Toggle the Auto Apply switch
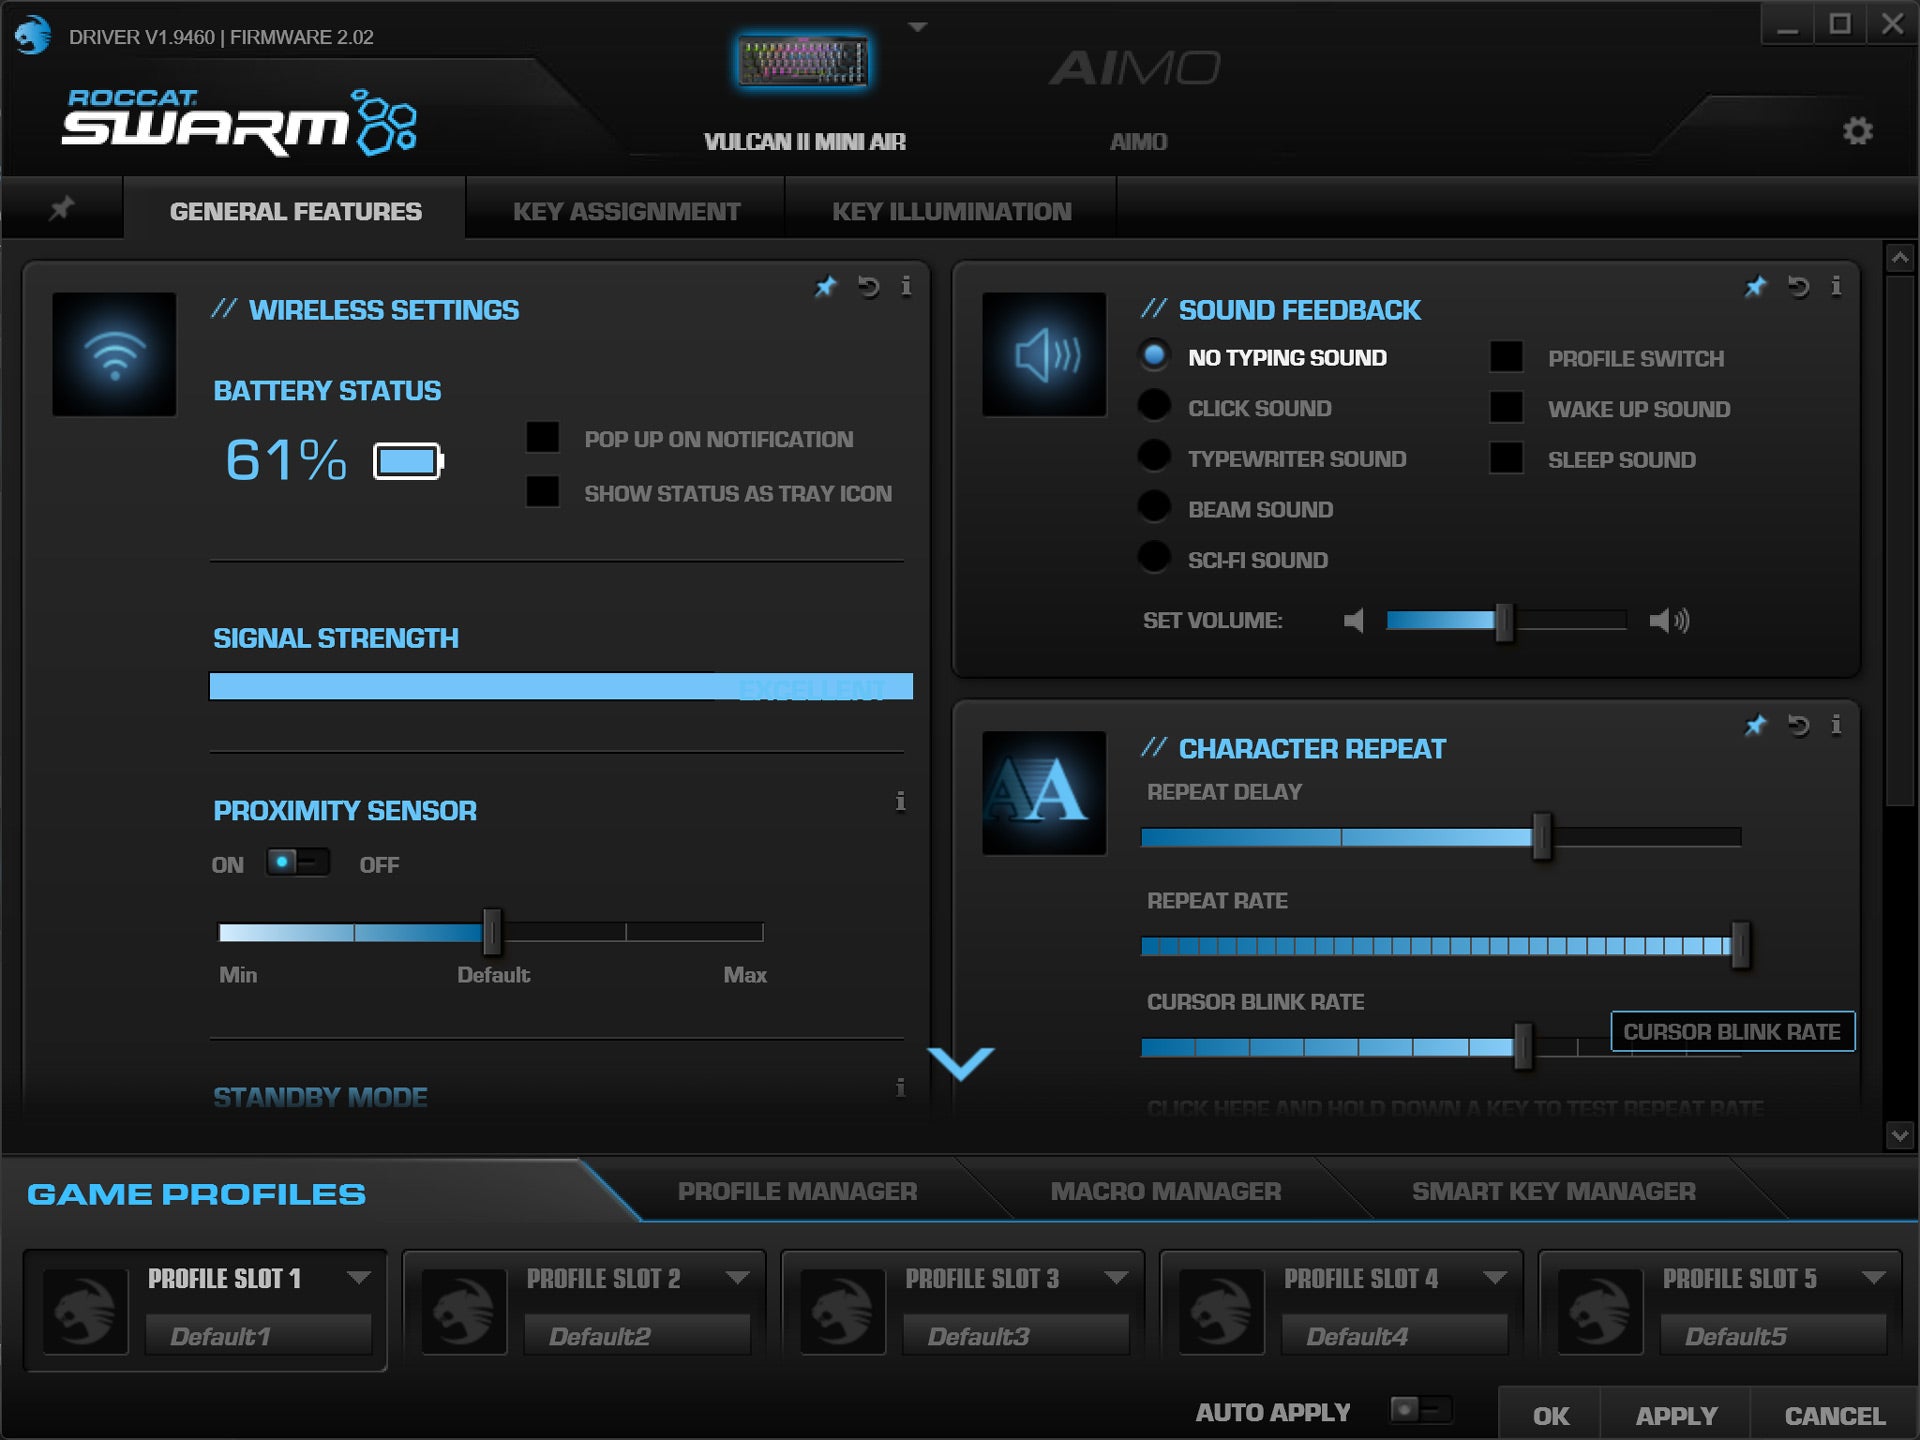 tap(1420, 1410)
